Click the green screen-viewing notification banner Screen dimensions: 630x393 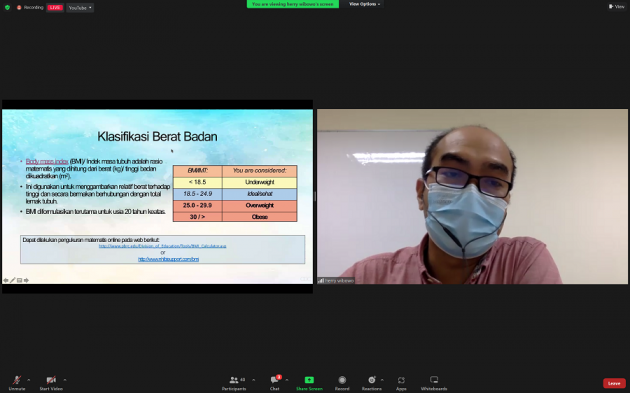tap(292, 4)
